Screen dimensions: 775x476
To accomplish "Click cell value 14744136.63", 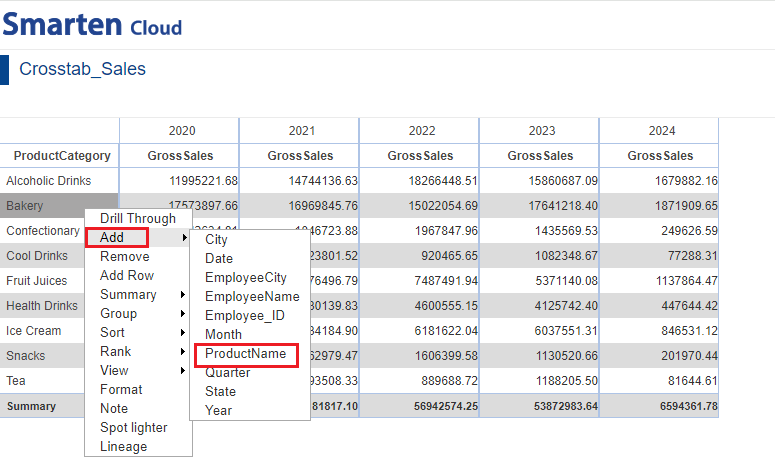I will coord(323,181).
